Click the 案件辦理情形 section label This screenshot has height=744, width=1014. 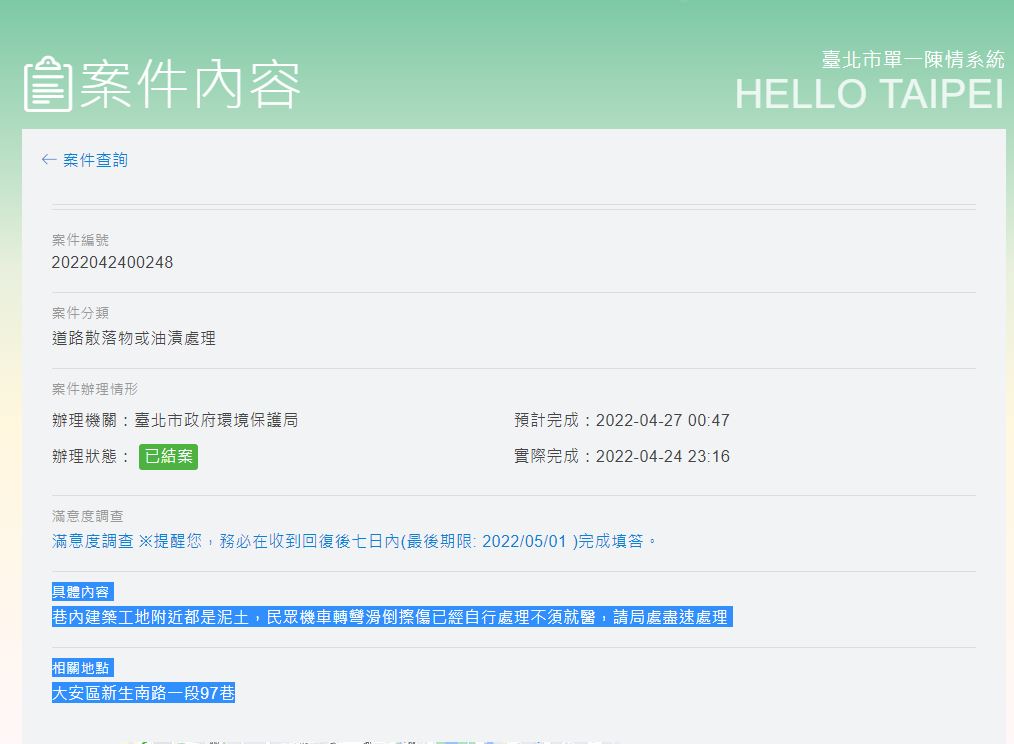95,389
